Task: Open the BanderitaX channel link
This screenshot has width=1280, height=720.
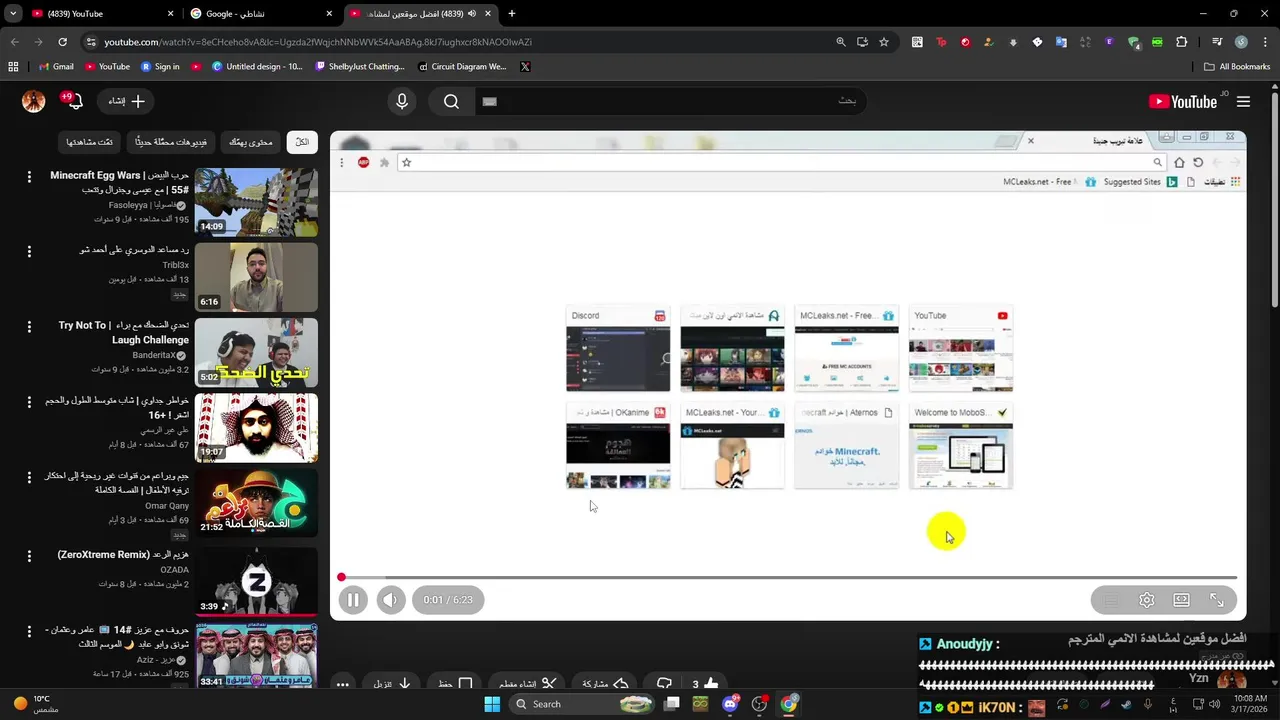Action: pos(154,355)
